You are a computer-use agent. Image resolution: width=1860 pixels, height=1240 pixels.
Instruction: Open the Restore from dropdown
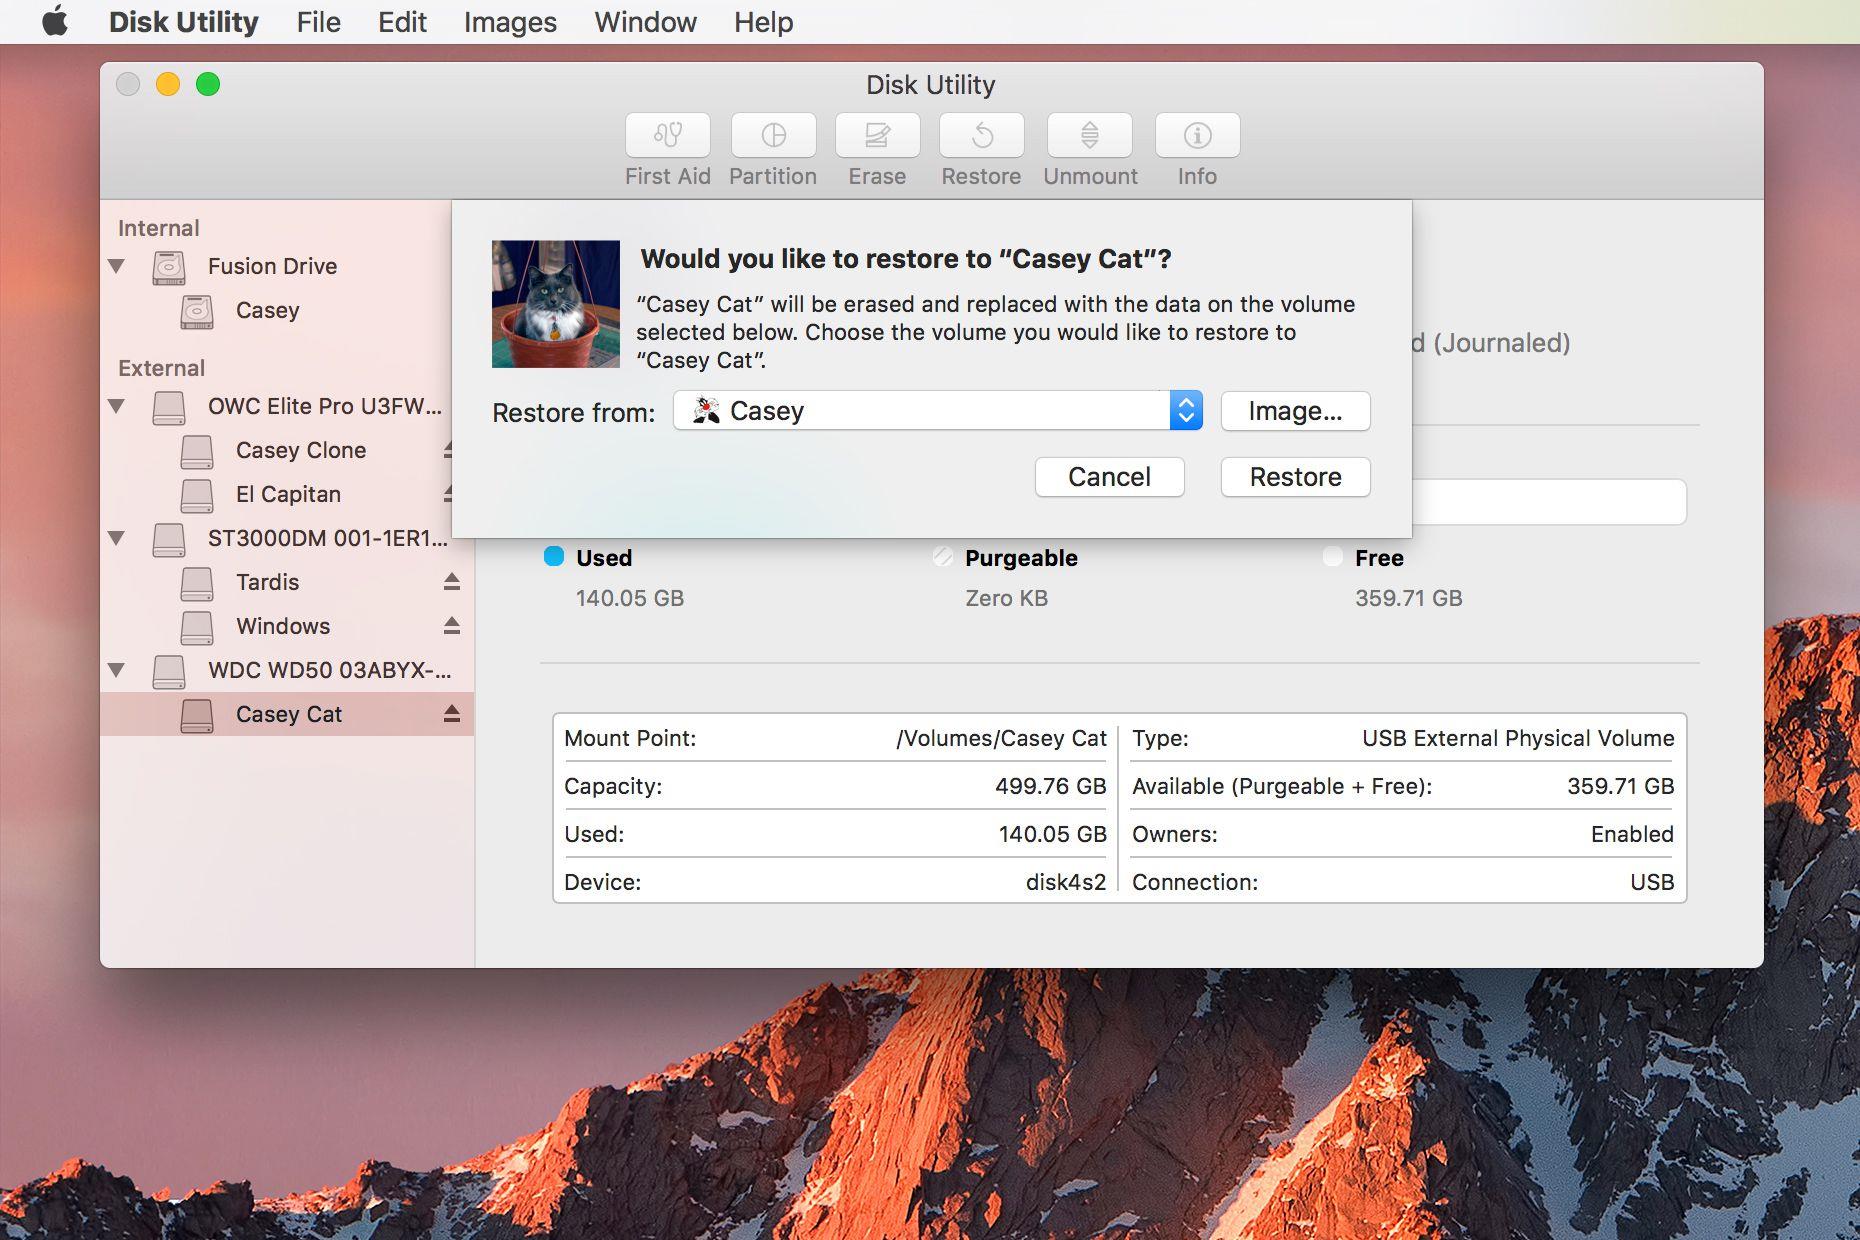(x=937, y=410)
